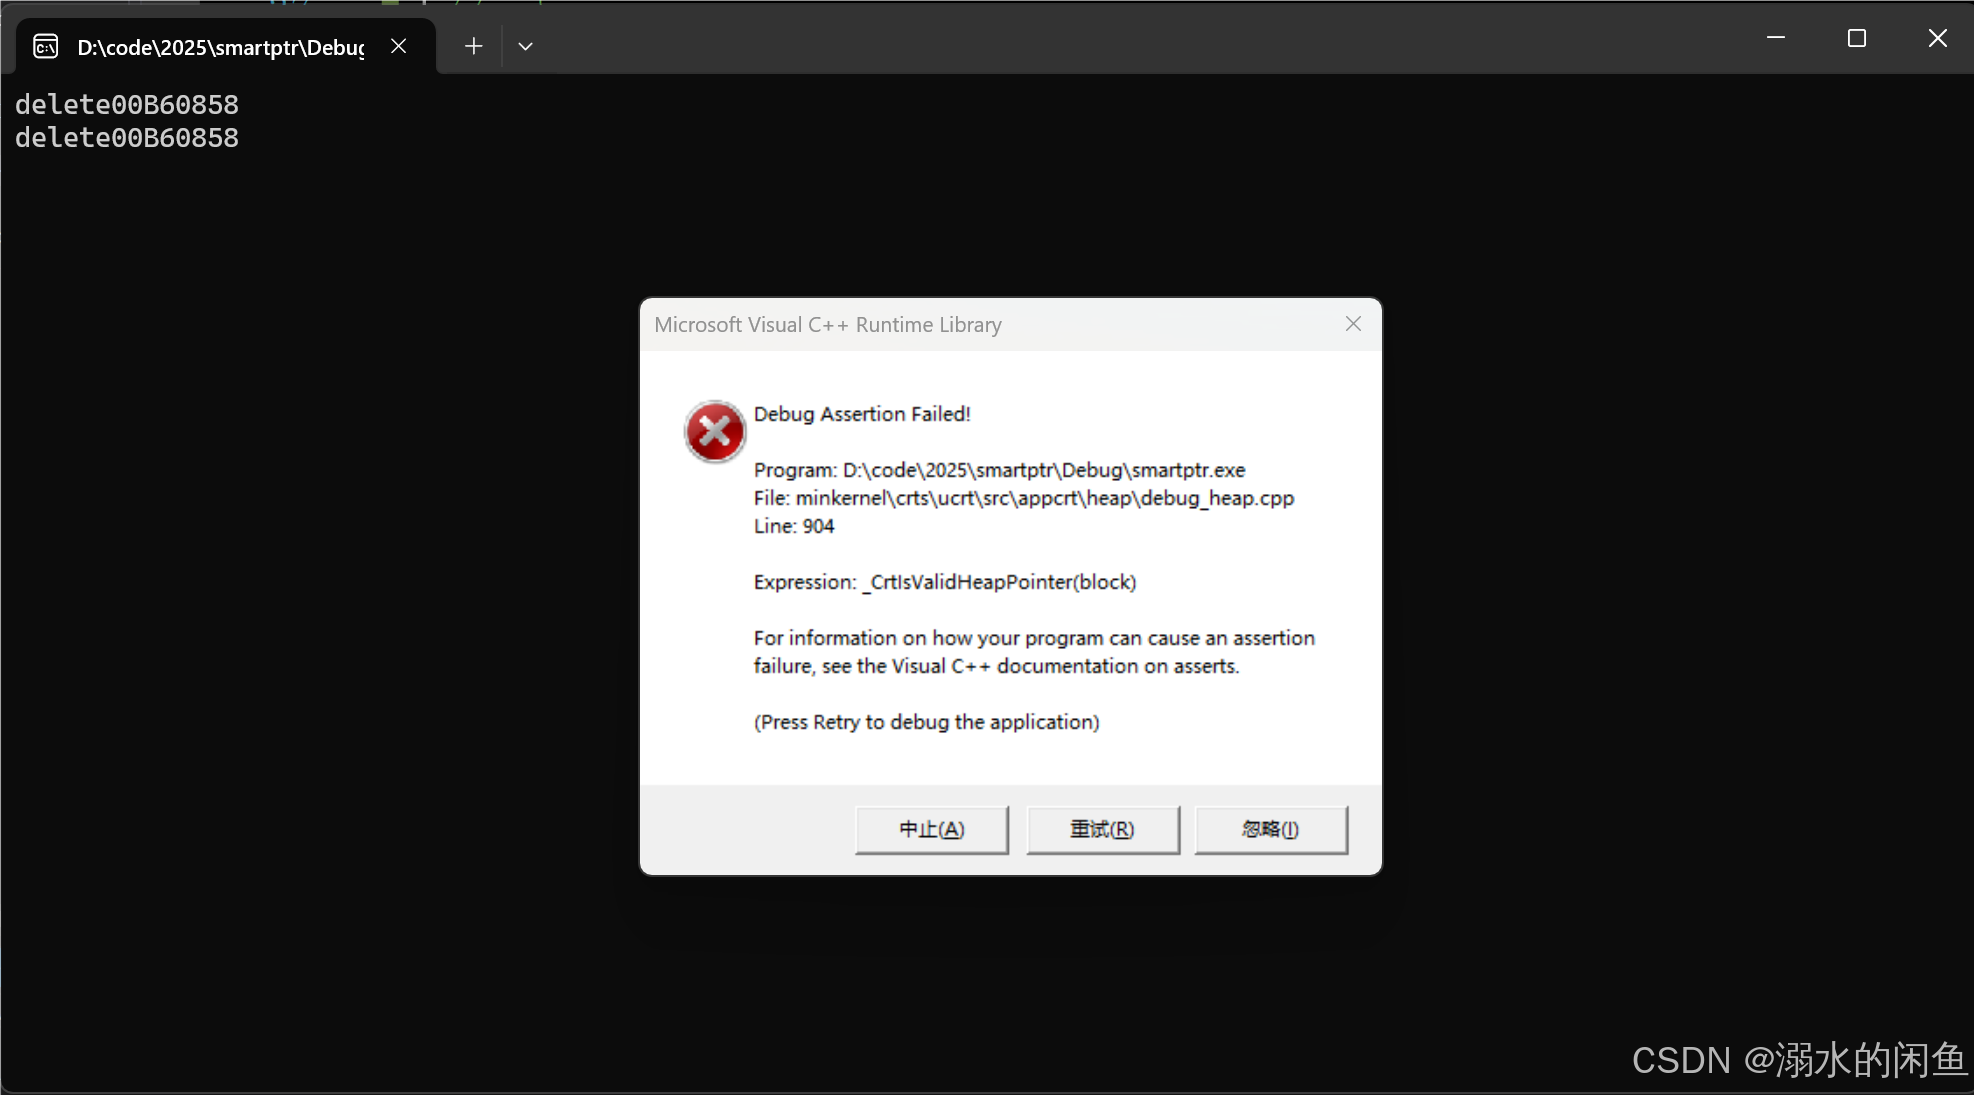The image size is (1974, 1095).
Task: Click the Program path smartptr.exe line
Action: click(999, 470)
